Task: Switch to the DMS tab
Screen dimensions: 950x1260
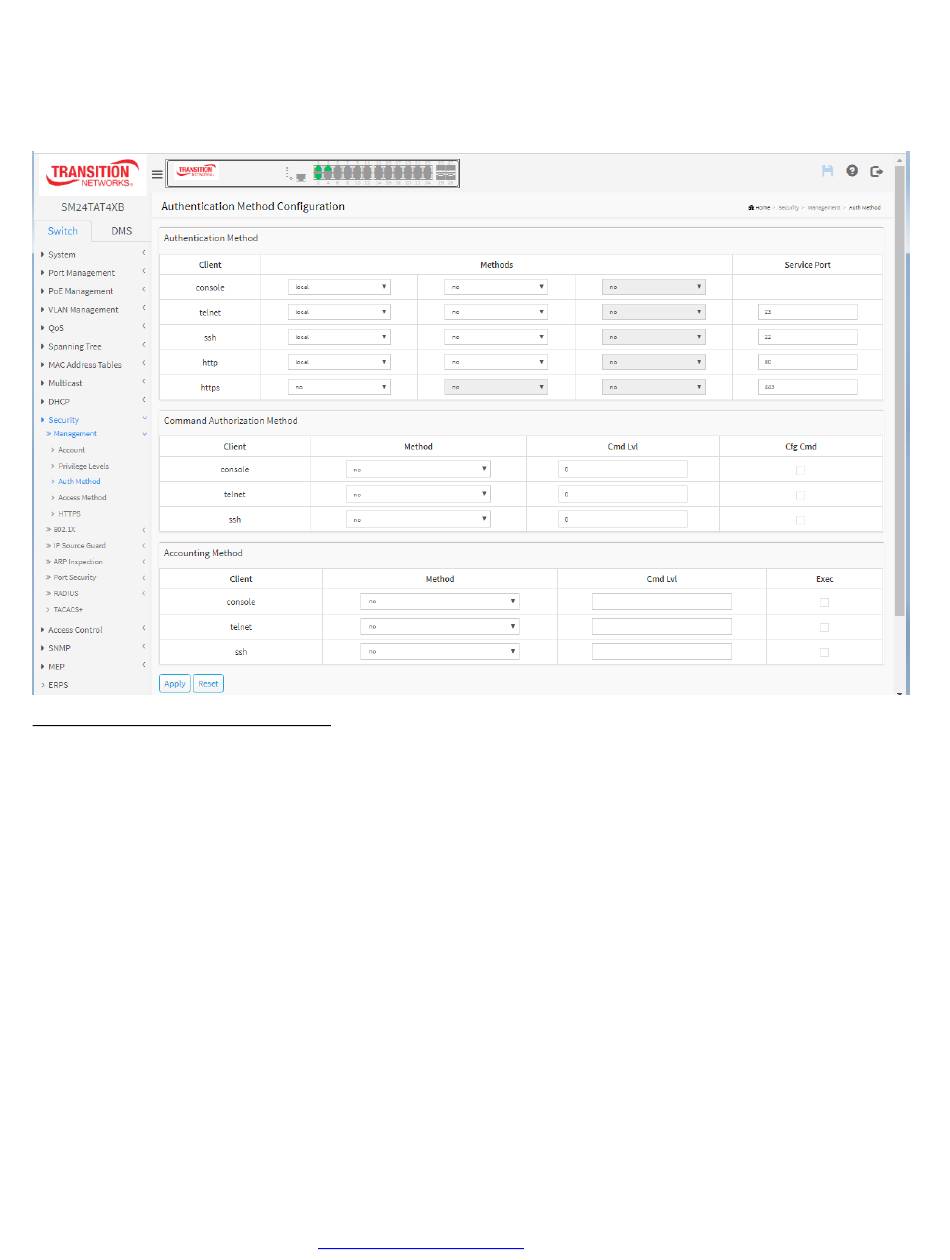Action: 121,231
